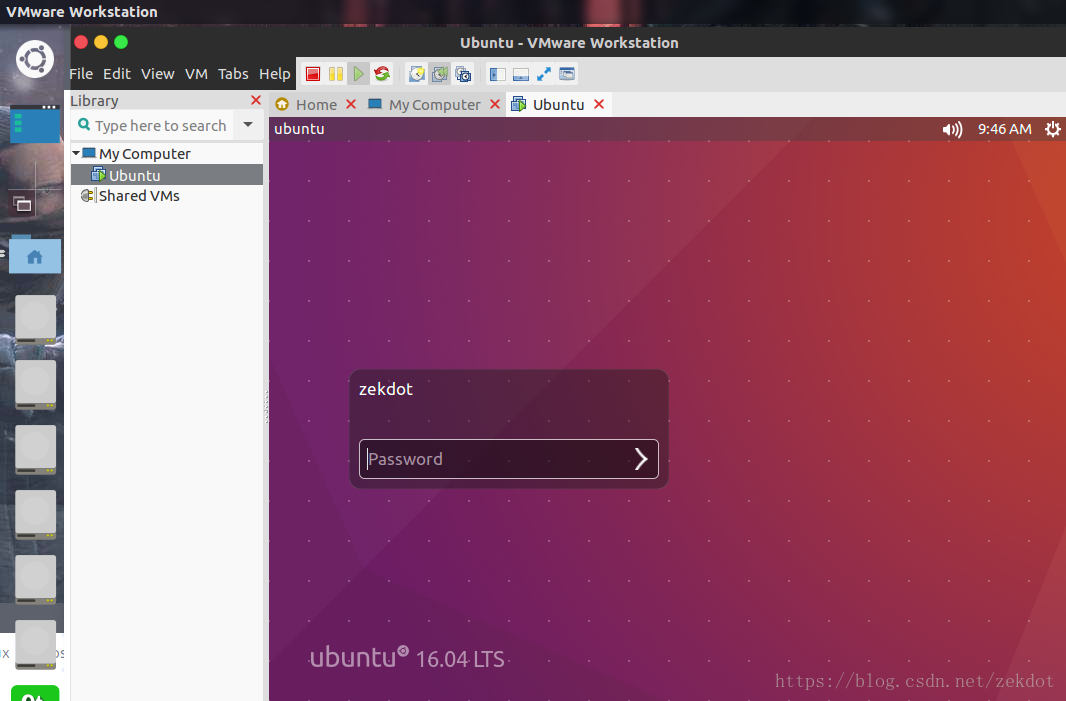Open the Tabs menu
The image size is (1066, 701).
point(233,74)
